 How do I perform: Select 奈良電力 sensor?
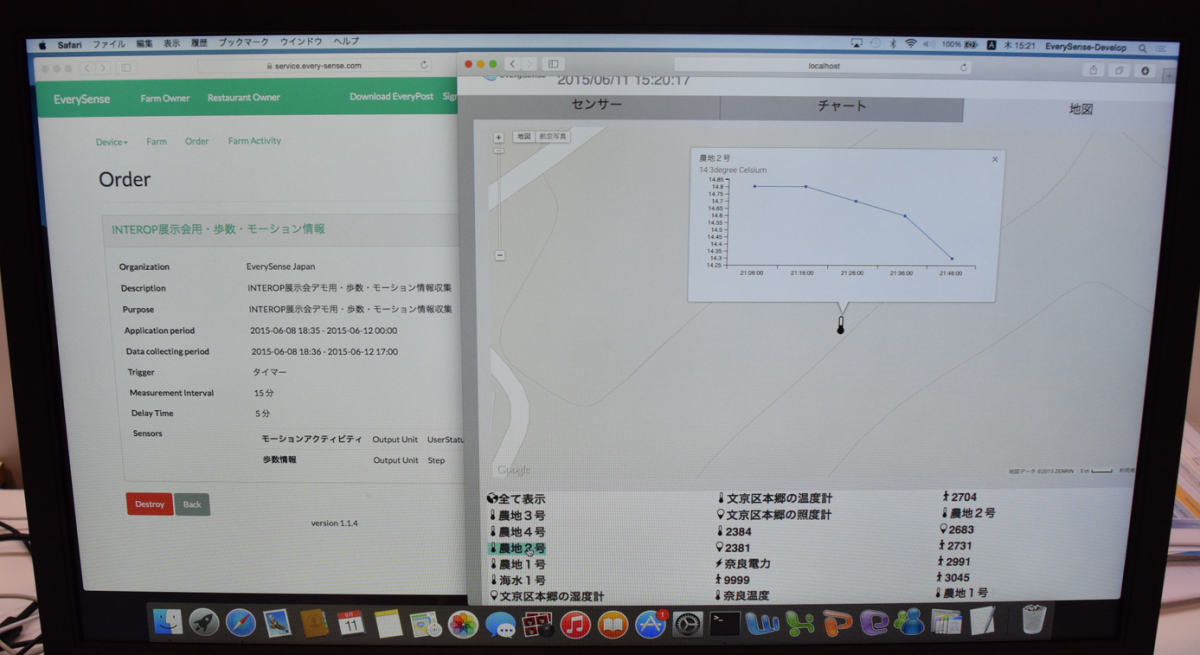744,564
